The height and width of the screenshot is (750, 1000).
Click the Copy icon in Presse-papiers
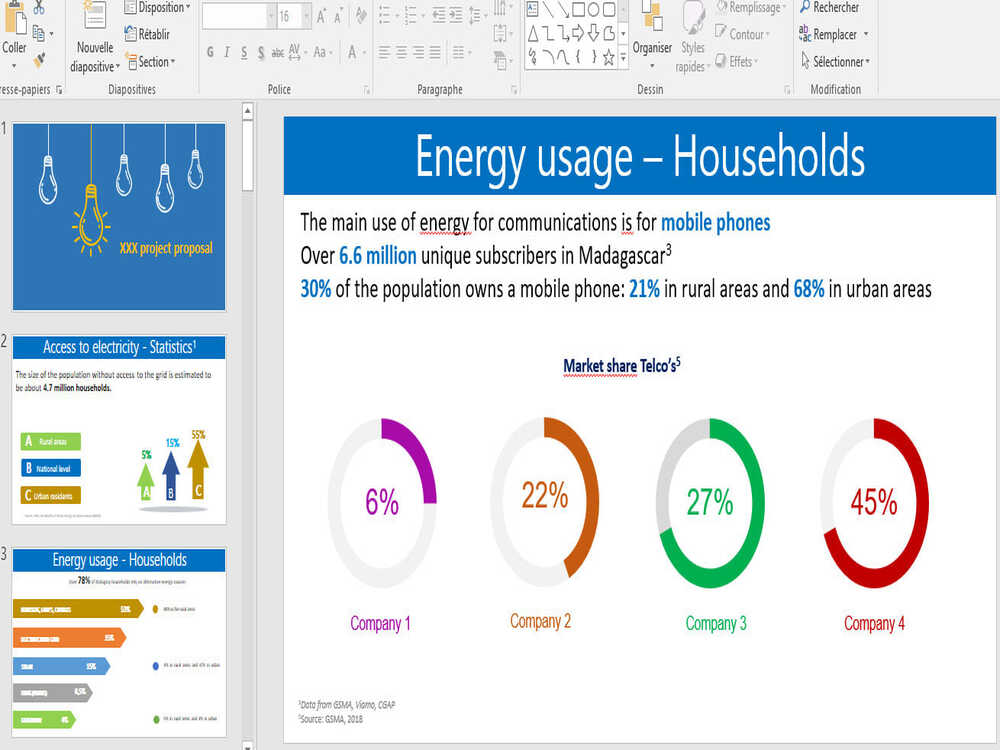coord(39,33)
